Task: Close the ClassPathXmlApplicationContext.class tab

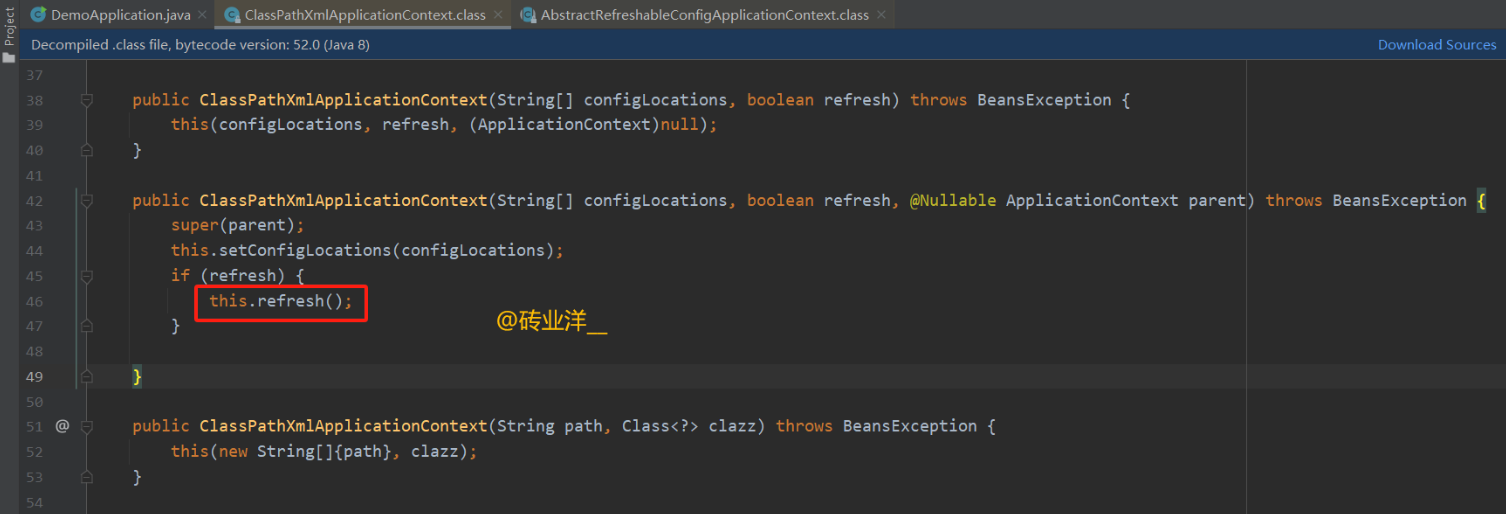Action: tap(498, 15)
